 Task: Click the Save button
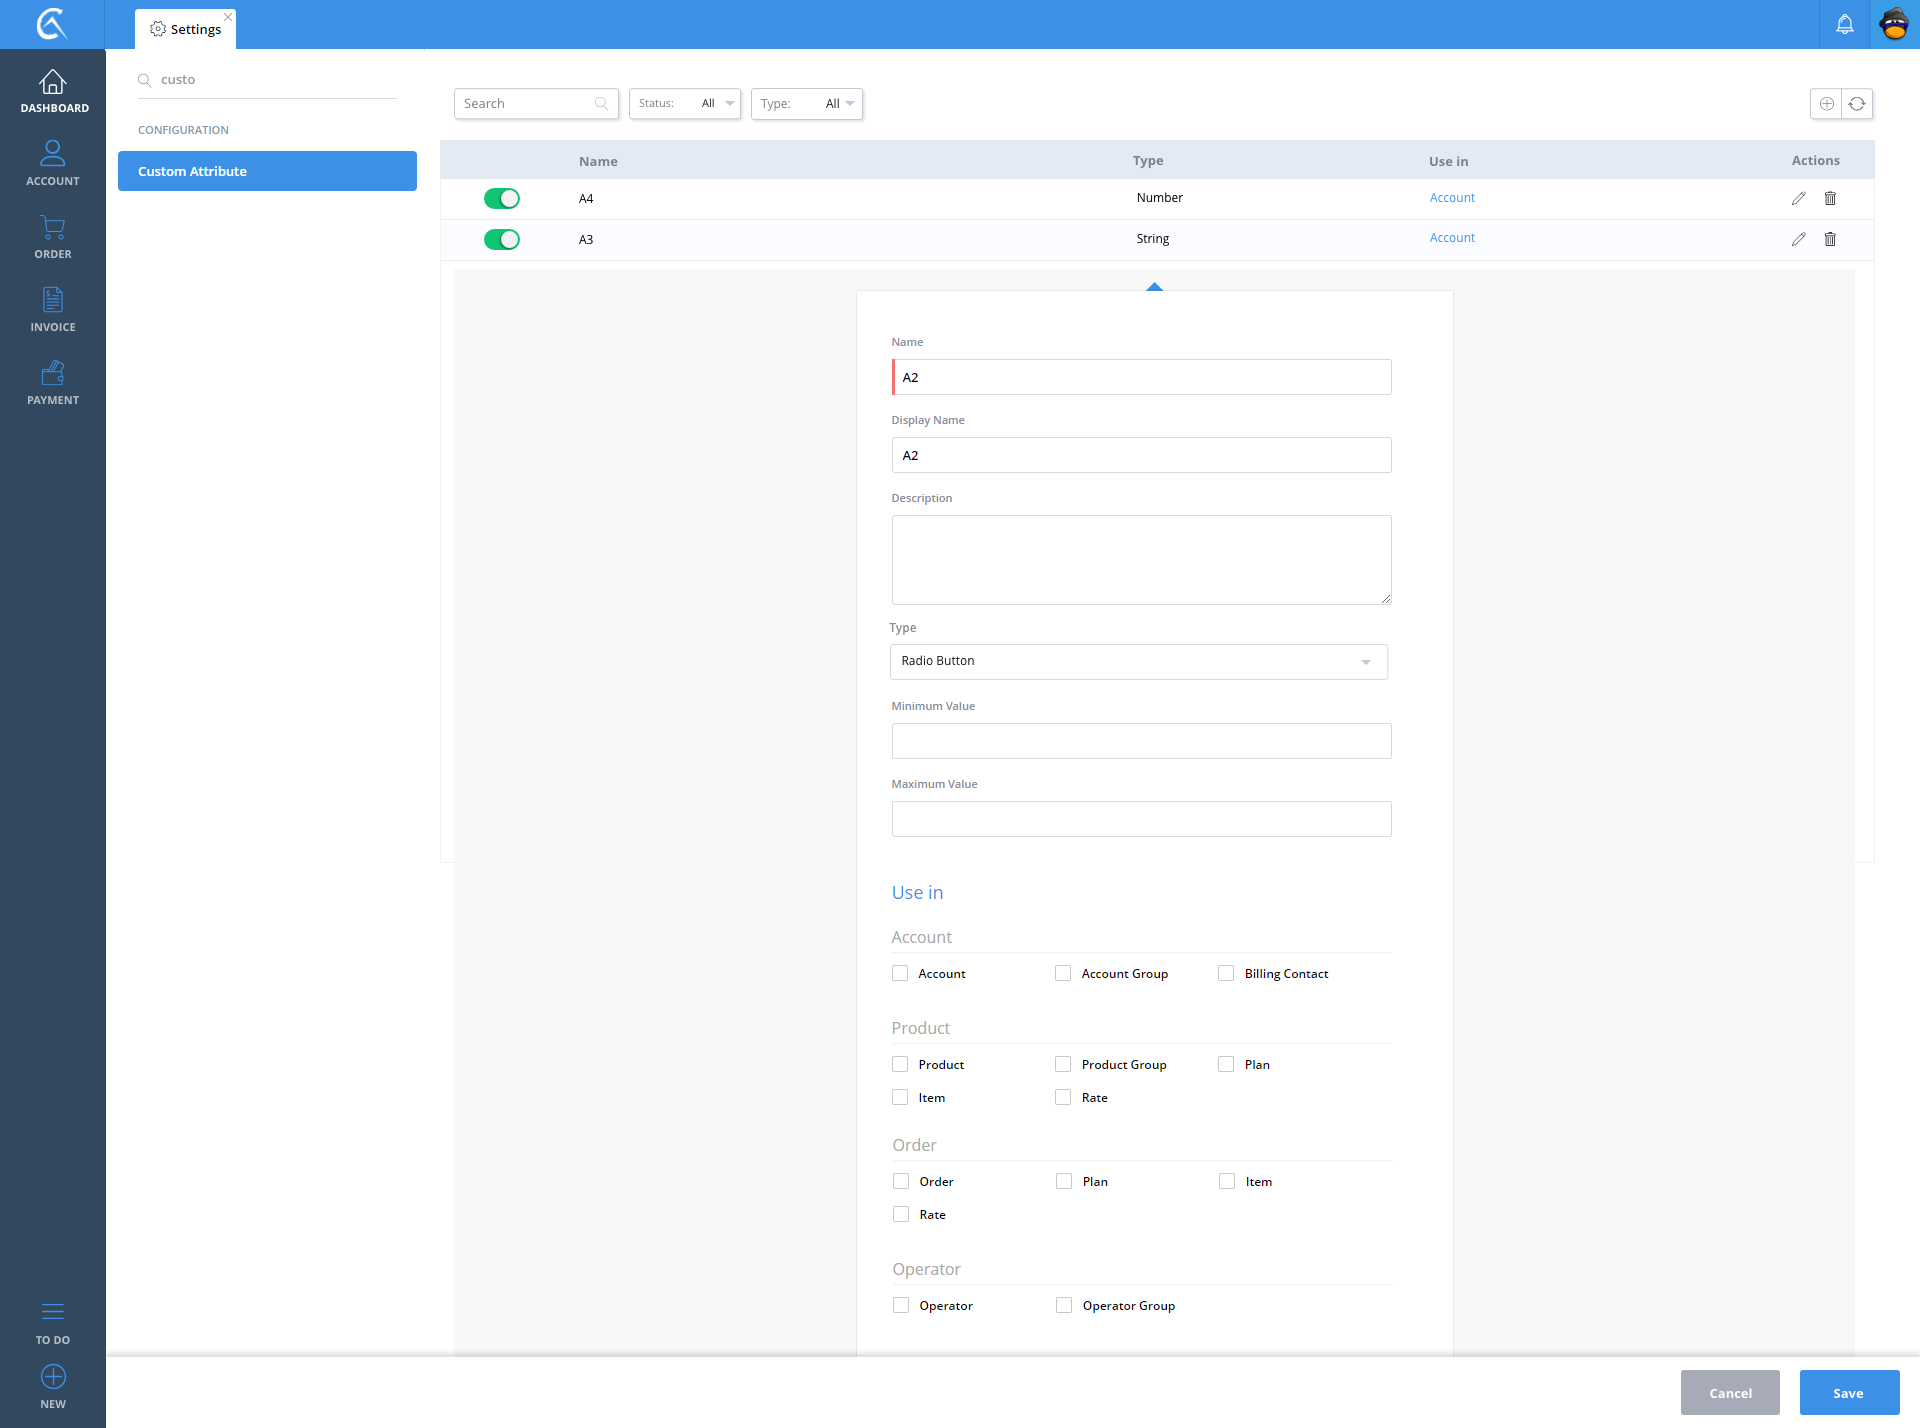(1848, 1393)
